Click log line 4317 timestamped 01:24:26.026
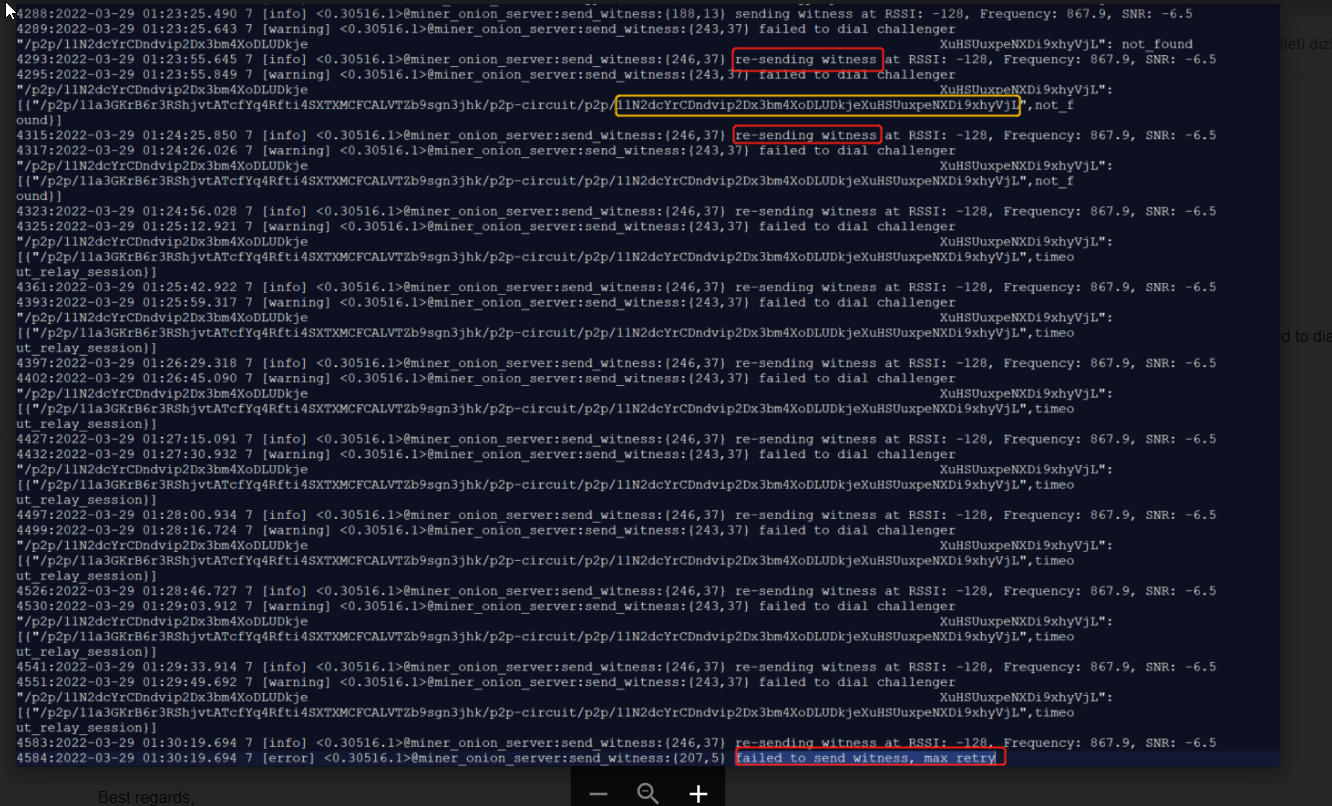1332x806 pixels. pos(486,150)
